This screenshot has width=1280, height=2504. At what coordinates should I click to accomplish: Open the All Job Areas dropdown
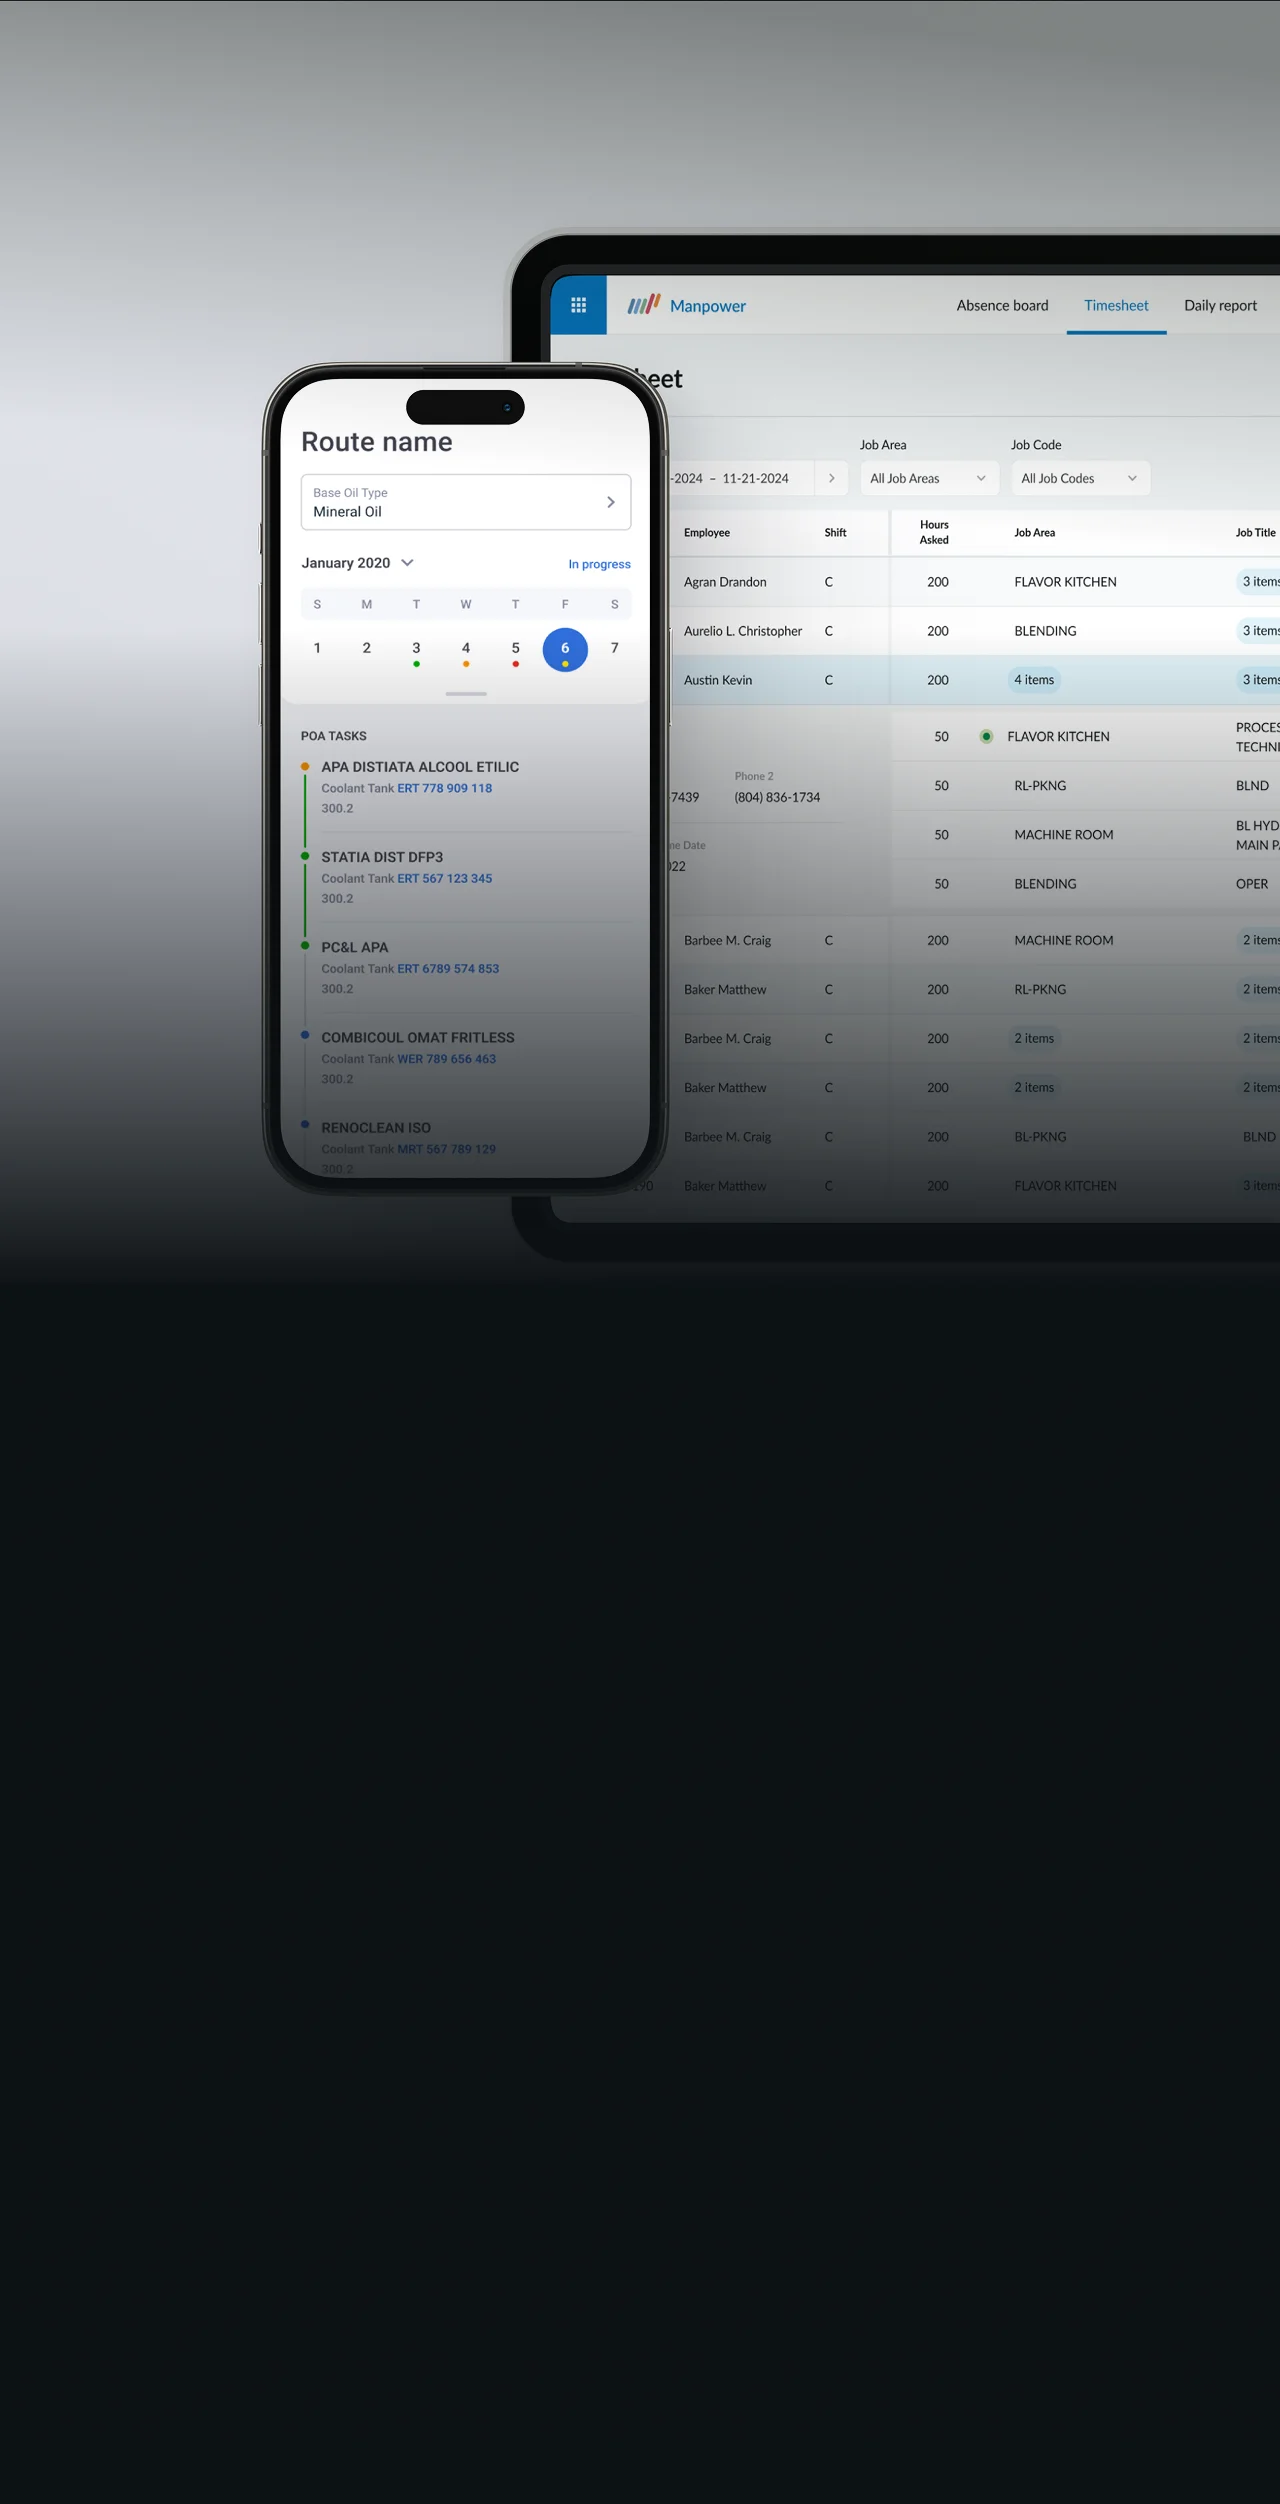click(x=928, y=478)
